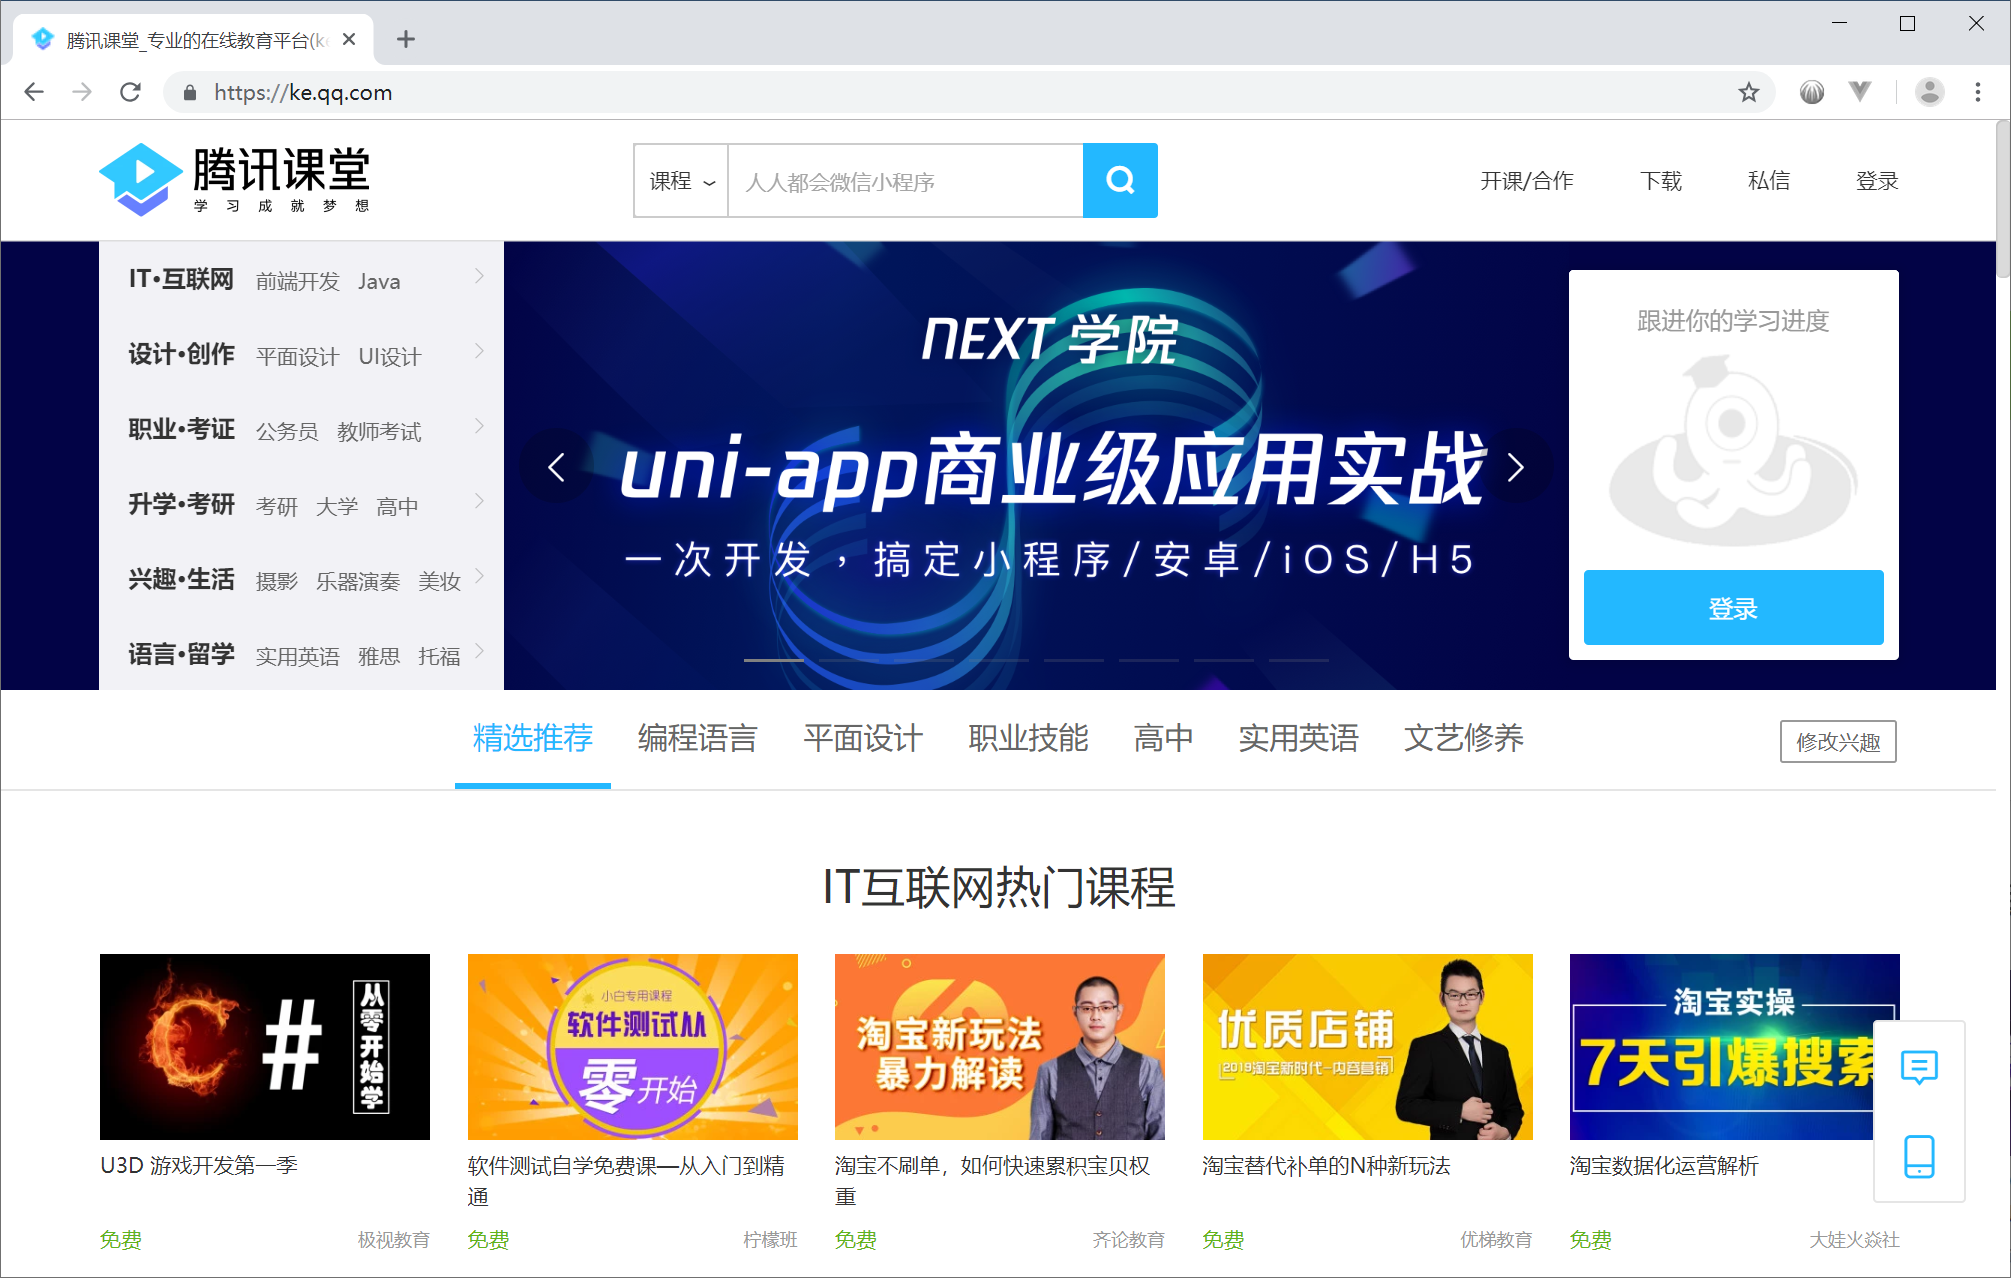Click the first banner slide indicator

(773, 660)
